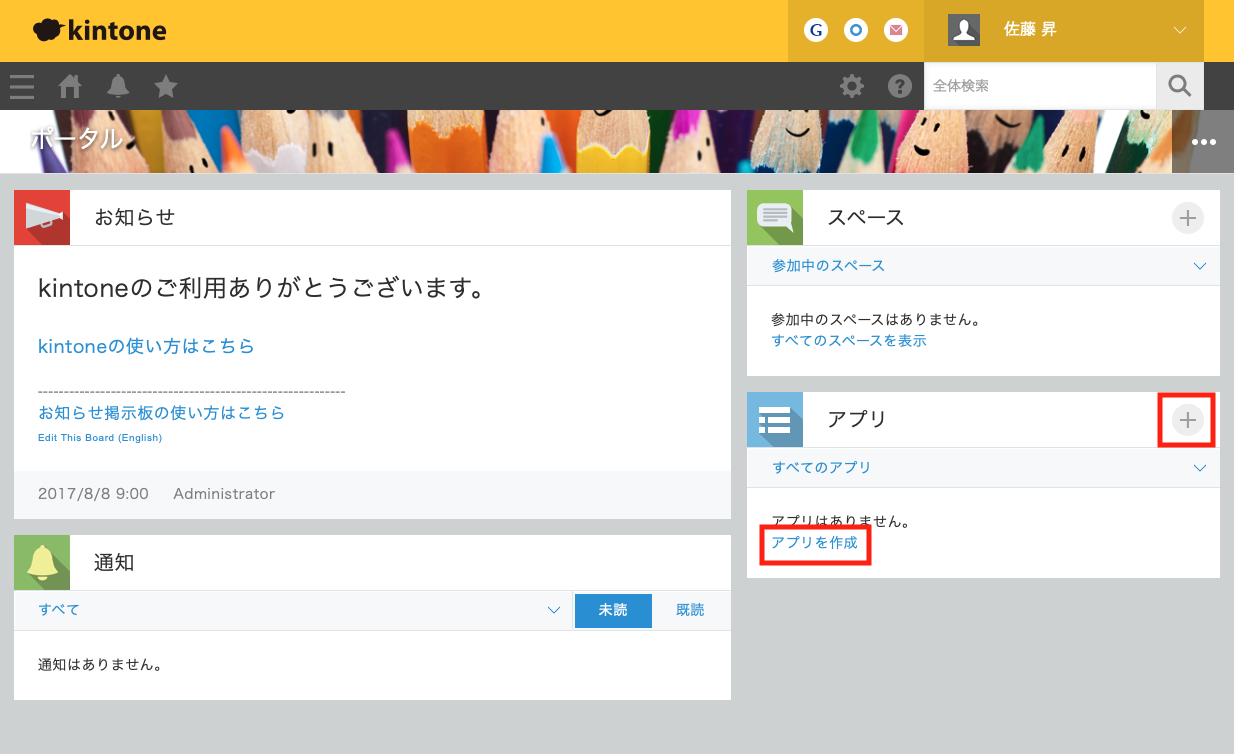Go to the home portal icon
The height and width of the screenshot is (754, 1234).
[x=70, y=87]
